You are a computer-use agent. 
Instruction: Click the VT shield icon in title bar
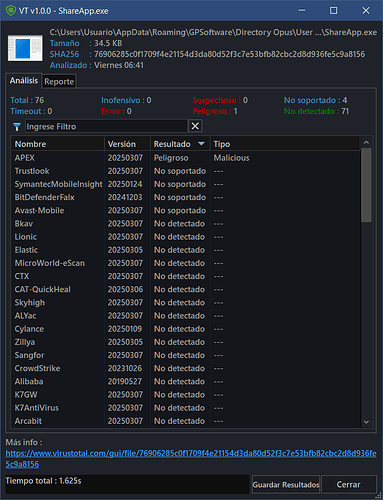click(x=11, y=11)
